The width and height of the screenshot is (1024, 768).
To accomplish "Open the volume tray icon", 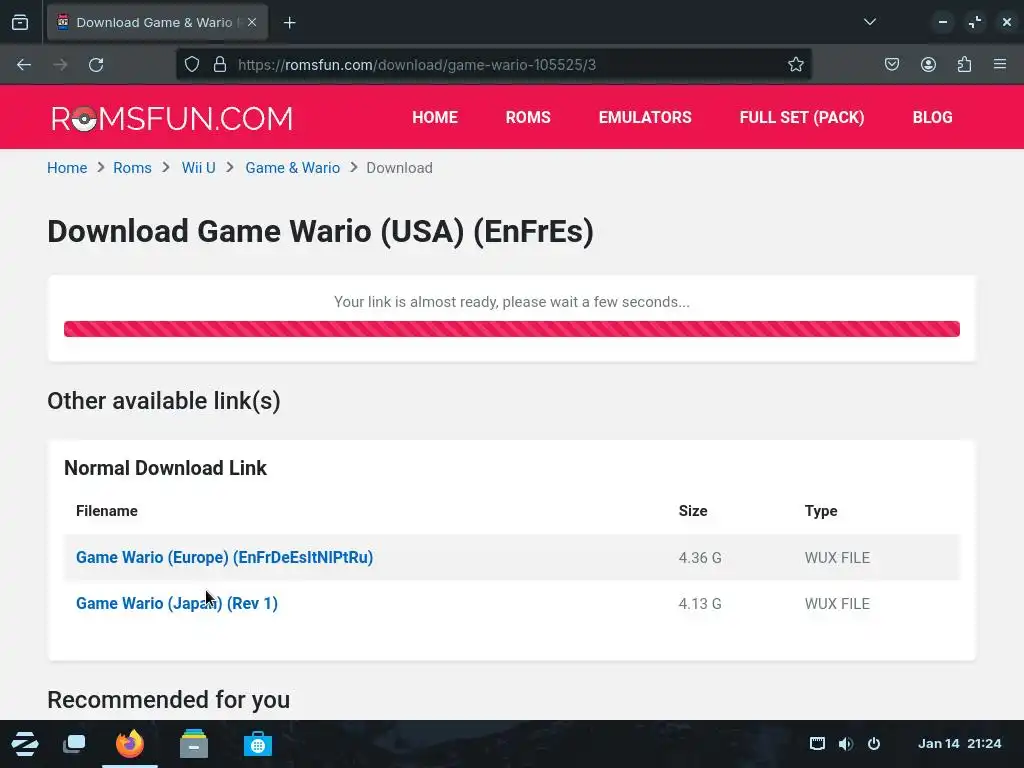I will (846, 744).
